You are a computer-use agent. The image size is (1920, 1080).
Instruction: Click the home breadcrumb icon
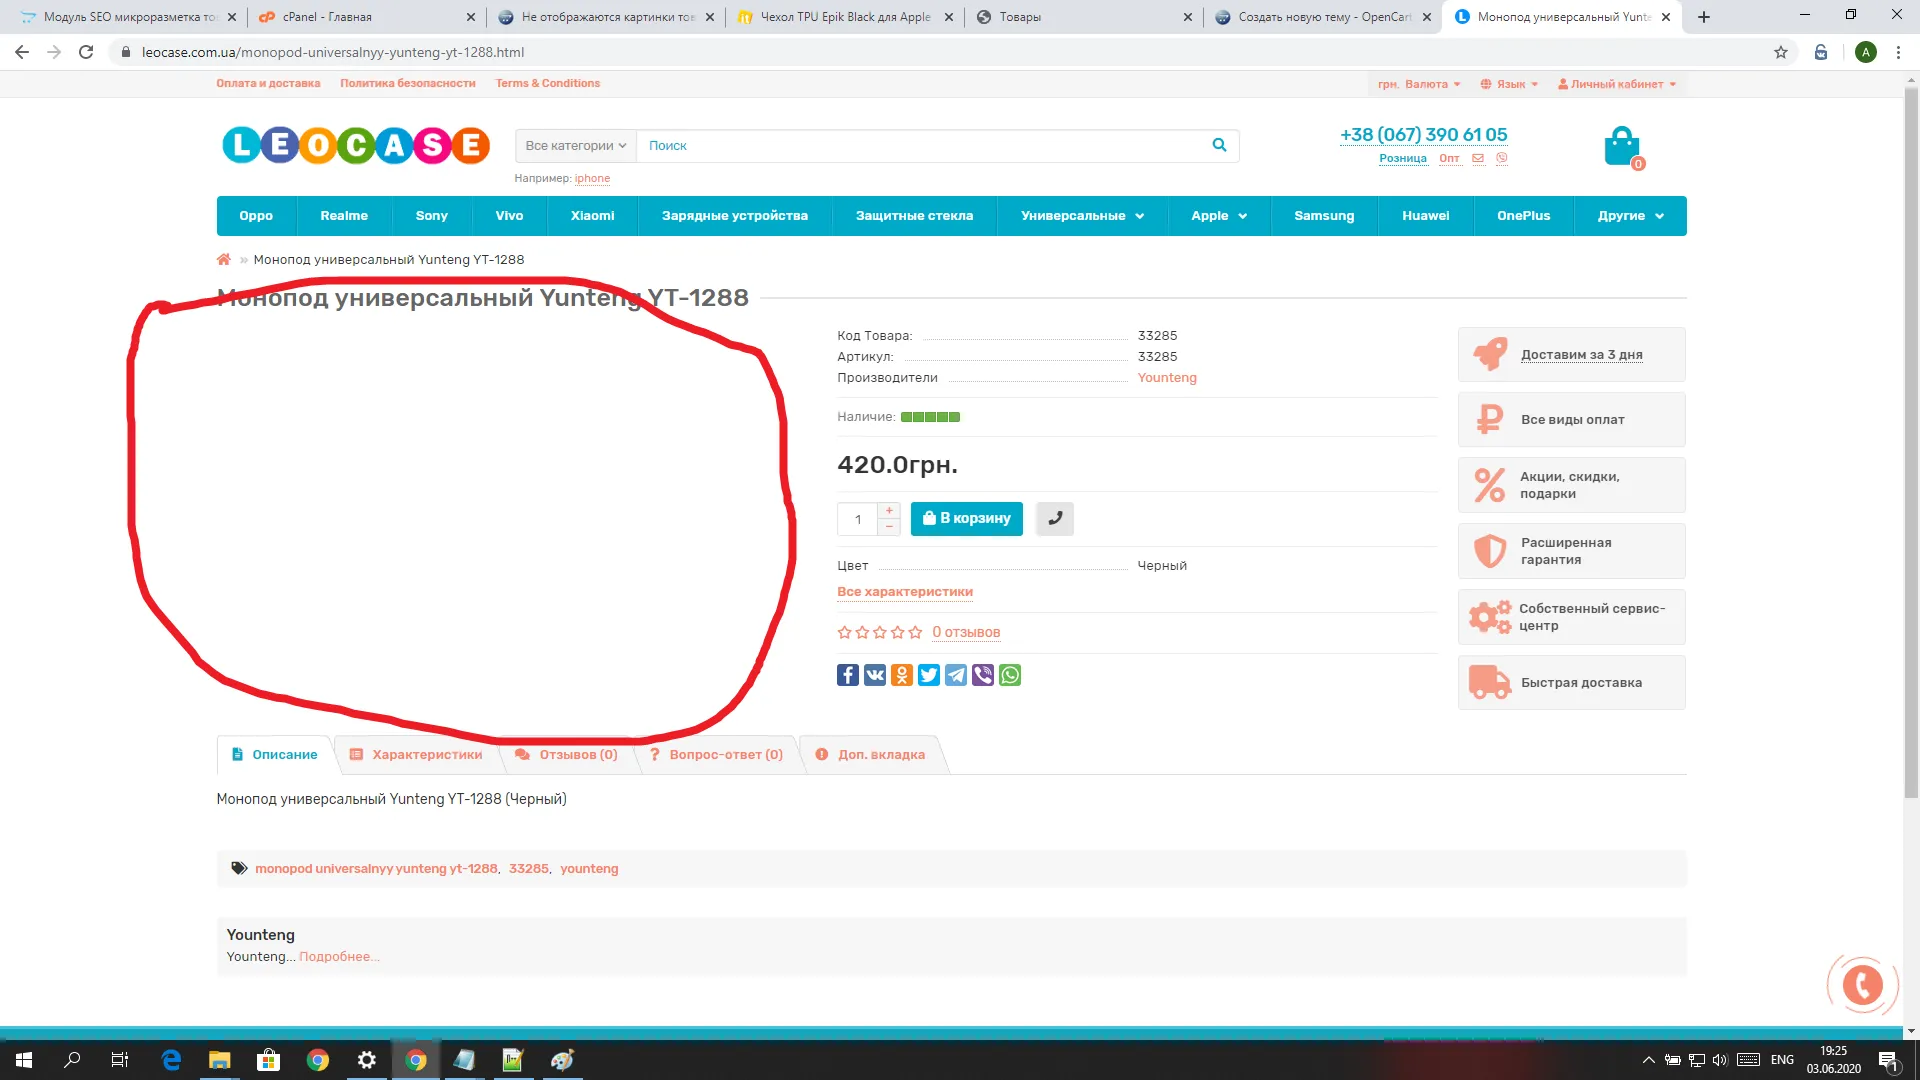click(x=224, y=260)
